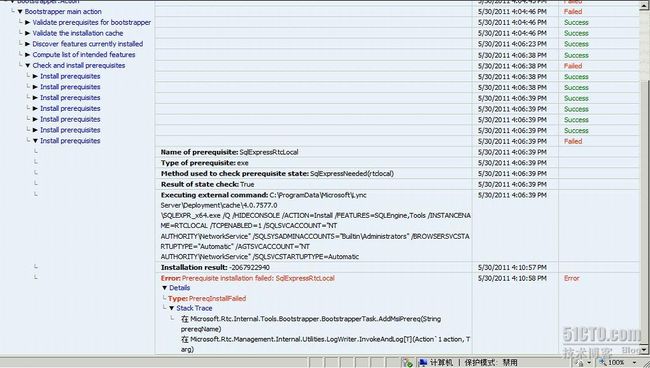Collapse the Details disclosure triangle
This screenshot has height=368, width=650.
pos(165,288)
